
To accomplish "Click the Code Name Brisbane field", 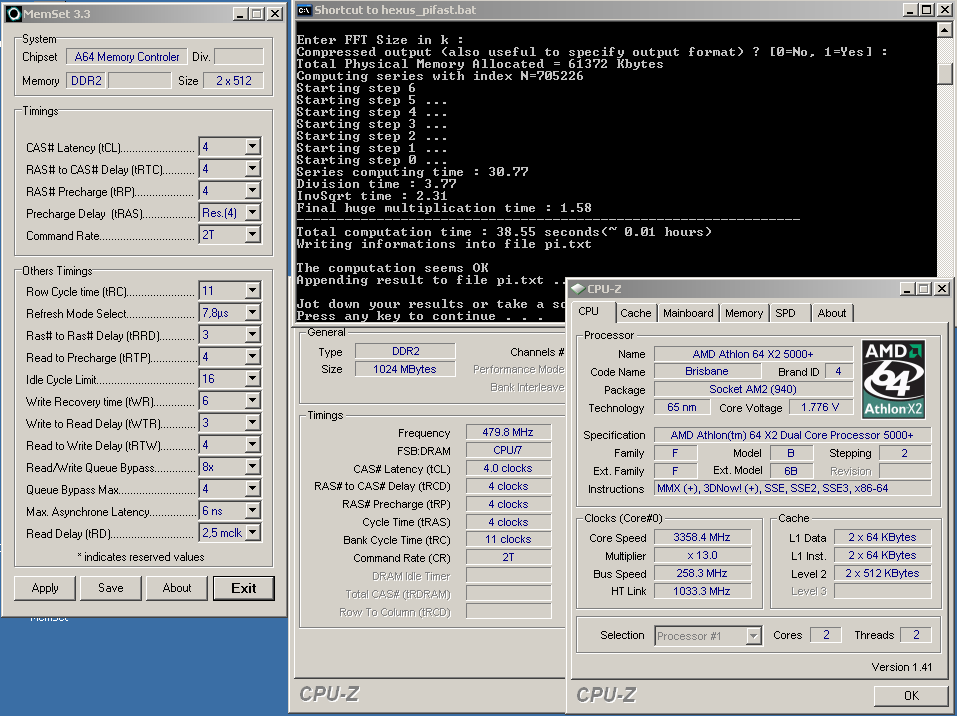I will (x=707, y=371).
